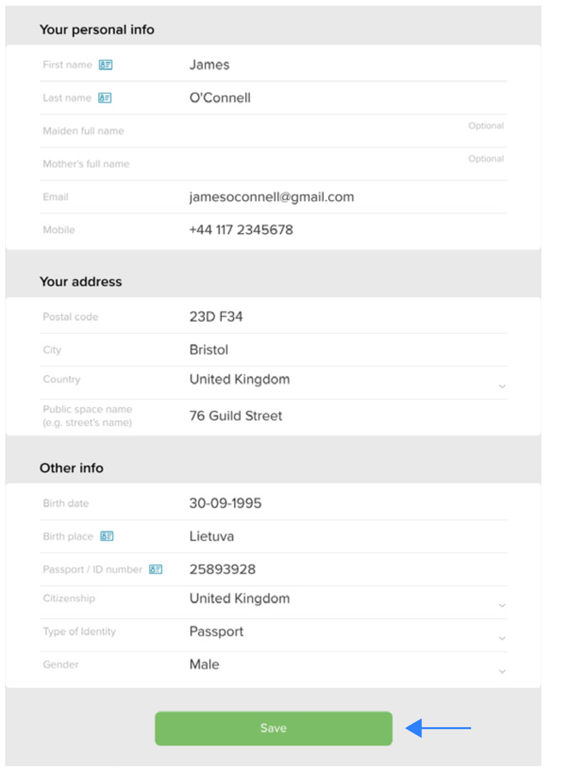Expand the Country dropdown chevron
The width and height of the screenshot is (566, 780).
[x=502, y=387]
